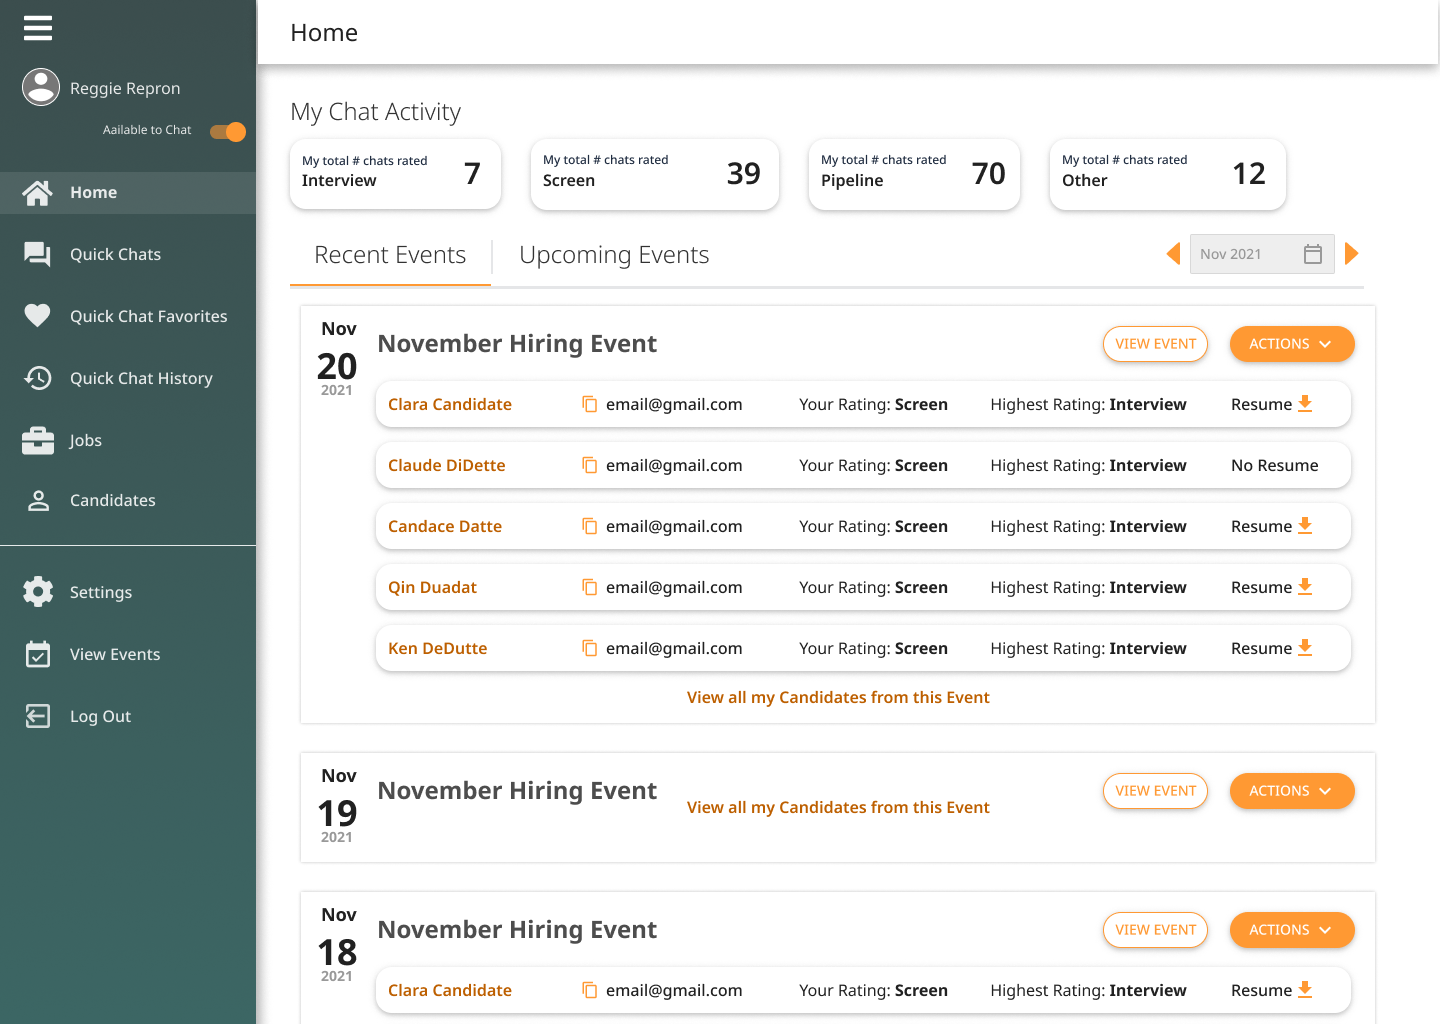Expand Actions dropdown for Nov 18 event
Image resolution: width=1440 pixels, height=1024 pixels.
(1291, 930)
